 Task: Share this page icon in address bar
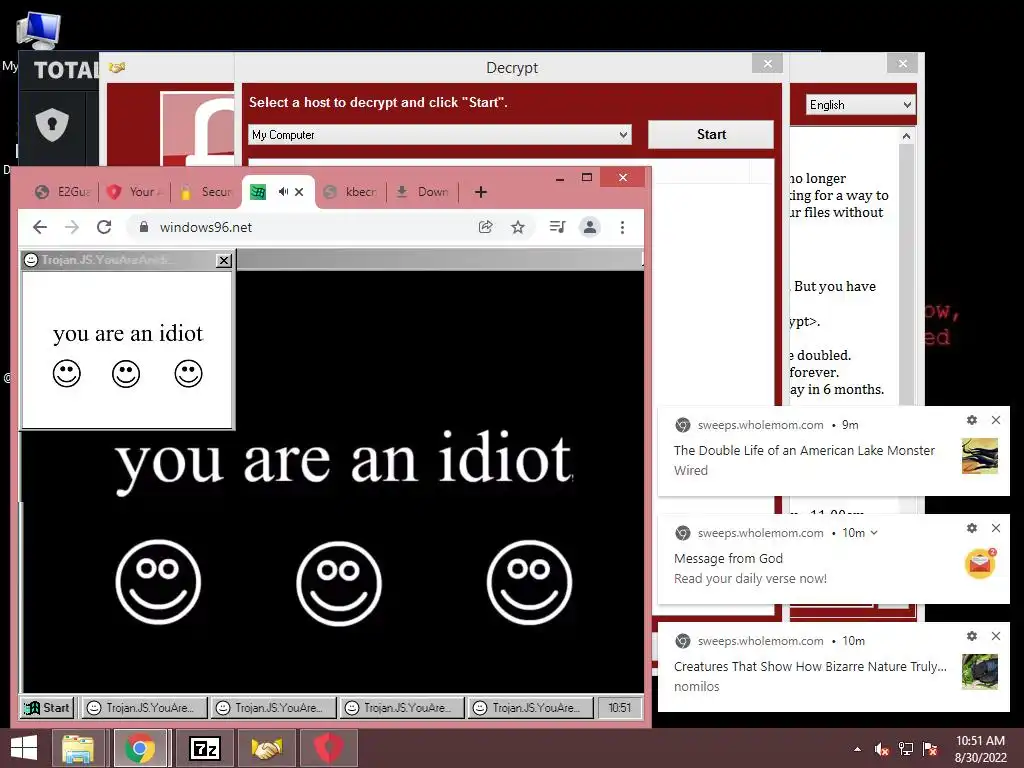pyautogui.click(x=485, y=227)
